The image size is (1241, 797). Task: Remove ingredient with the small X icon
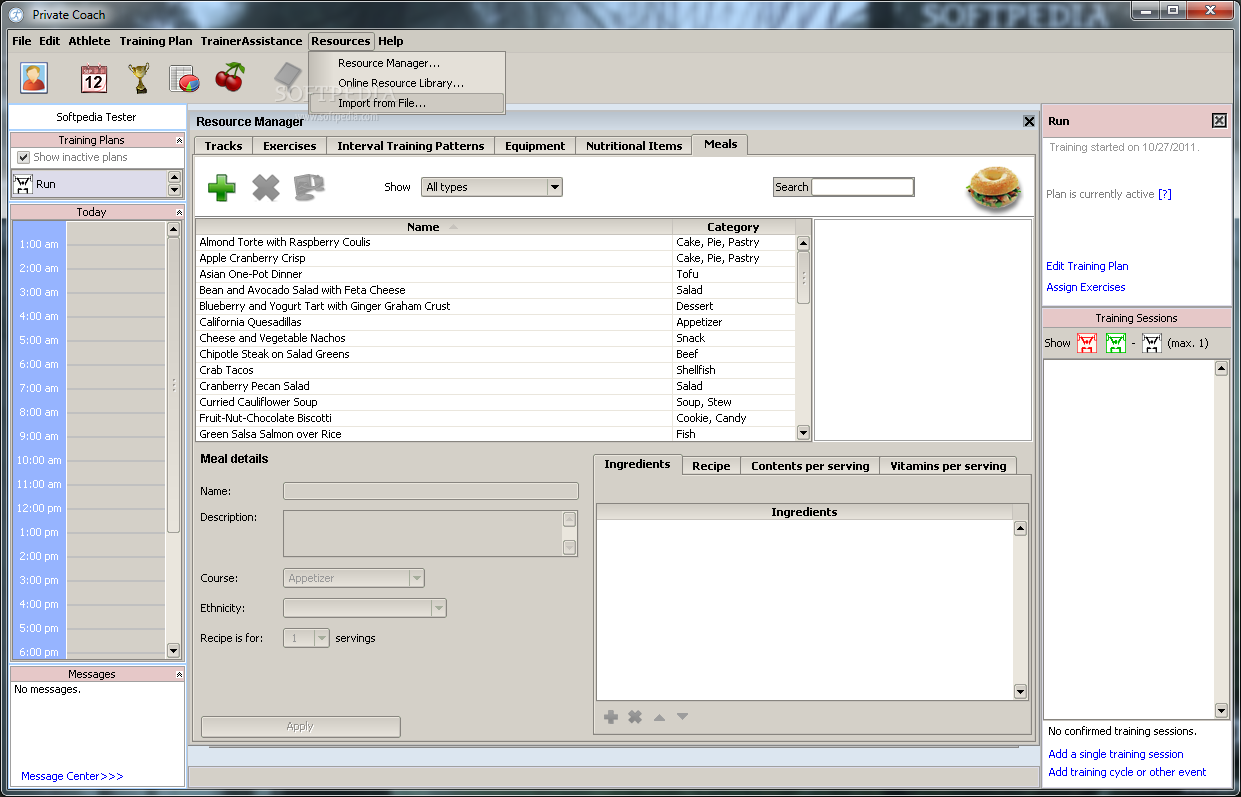tap(635, 717)
